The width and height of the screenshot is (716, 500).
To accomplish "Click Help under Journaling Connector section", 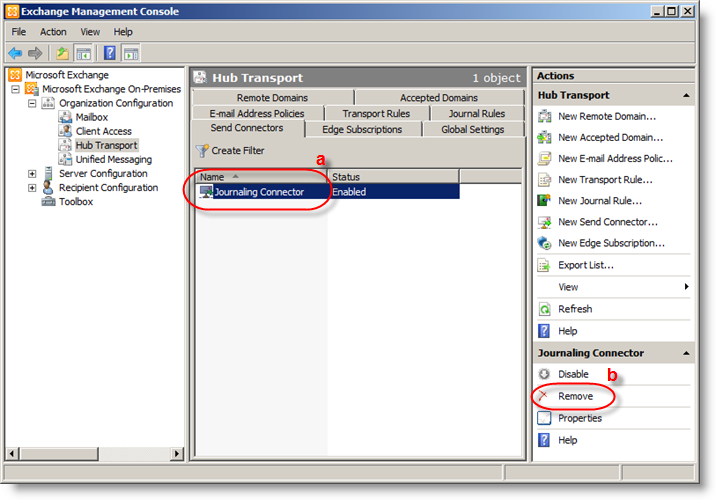I will coord(568,440).
